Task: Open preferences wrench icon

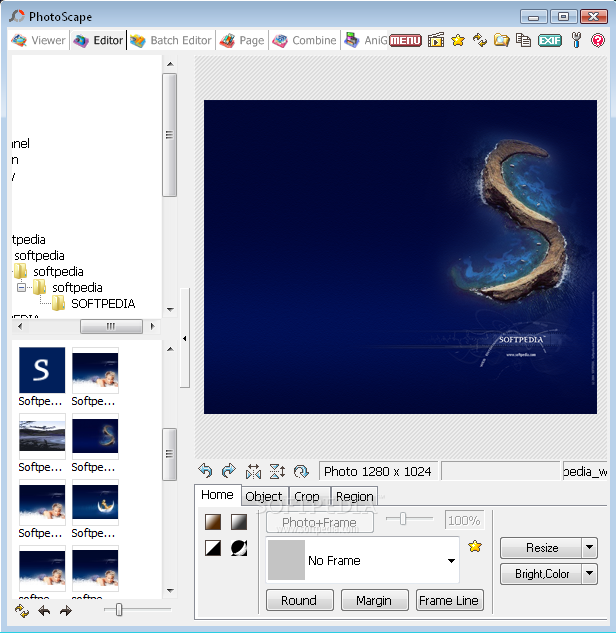Action: tap(576, 40)
